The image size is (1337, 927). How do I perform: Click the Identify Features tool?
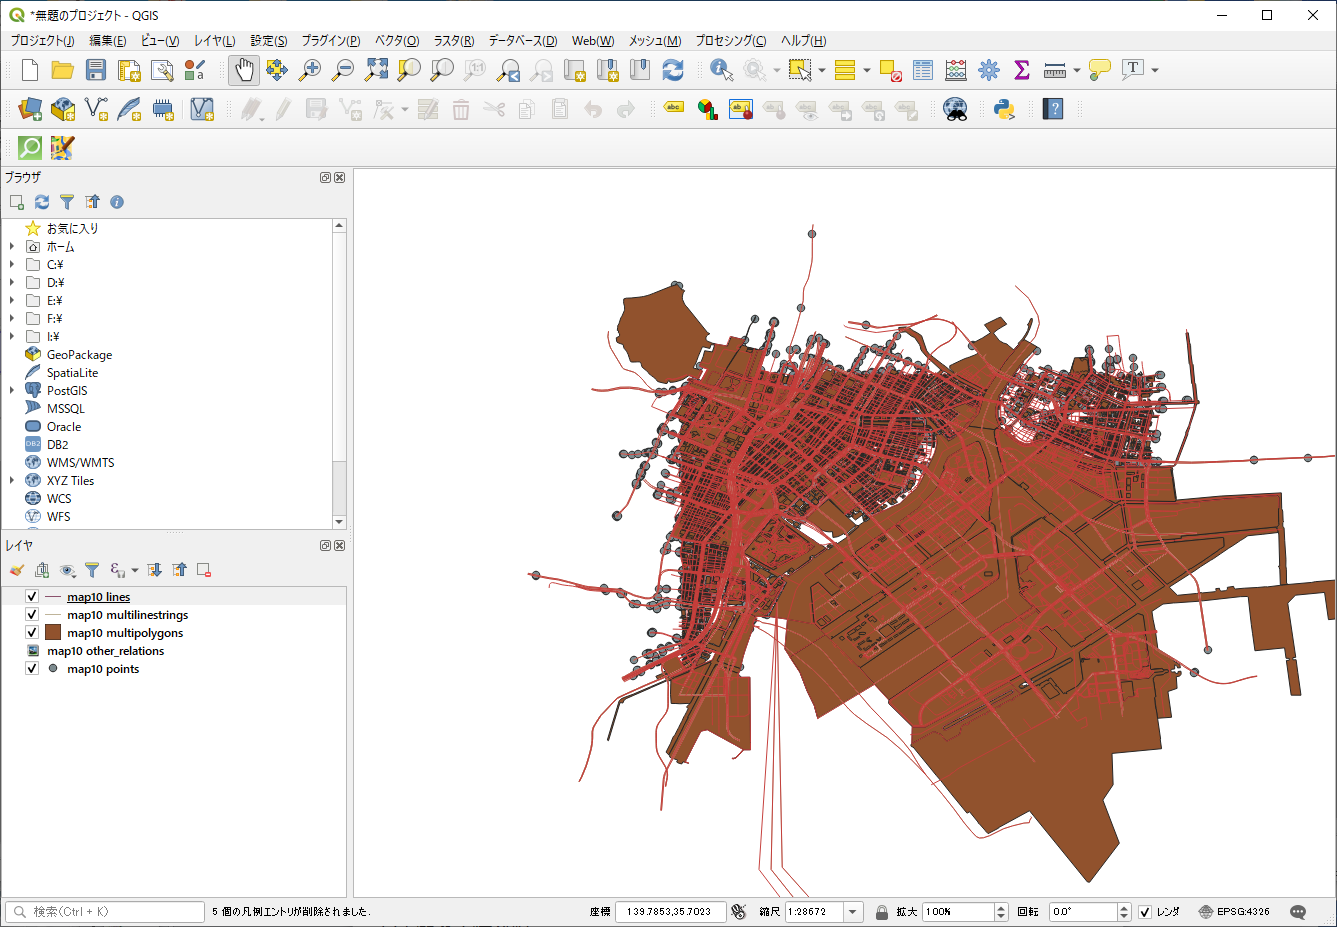(721, 70)
